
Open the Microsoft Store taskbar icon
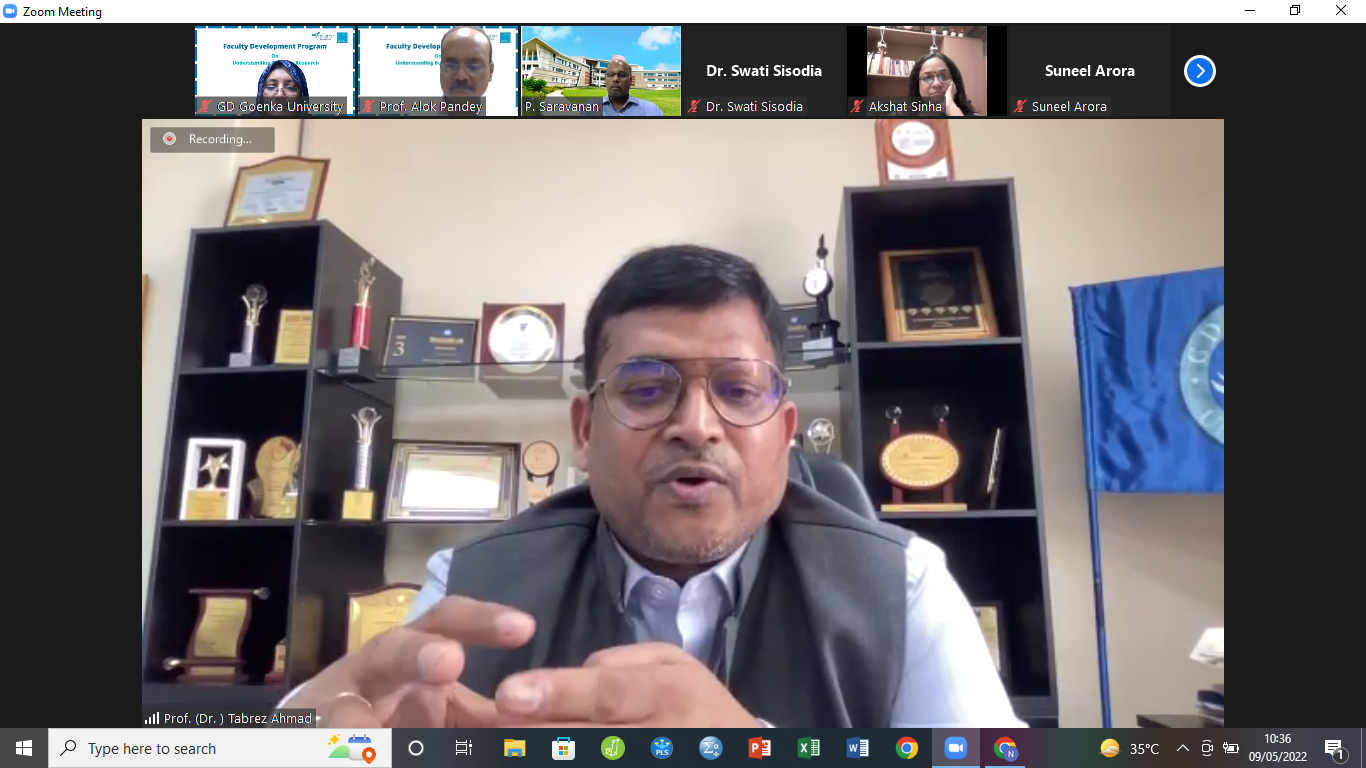[564, 748]
